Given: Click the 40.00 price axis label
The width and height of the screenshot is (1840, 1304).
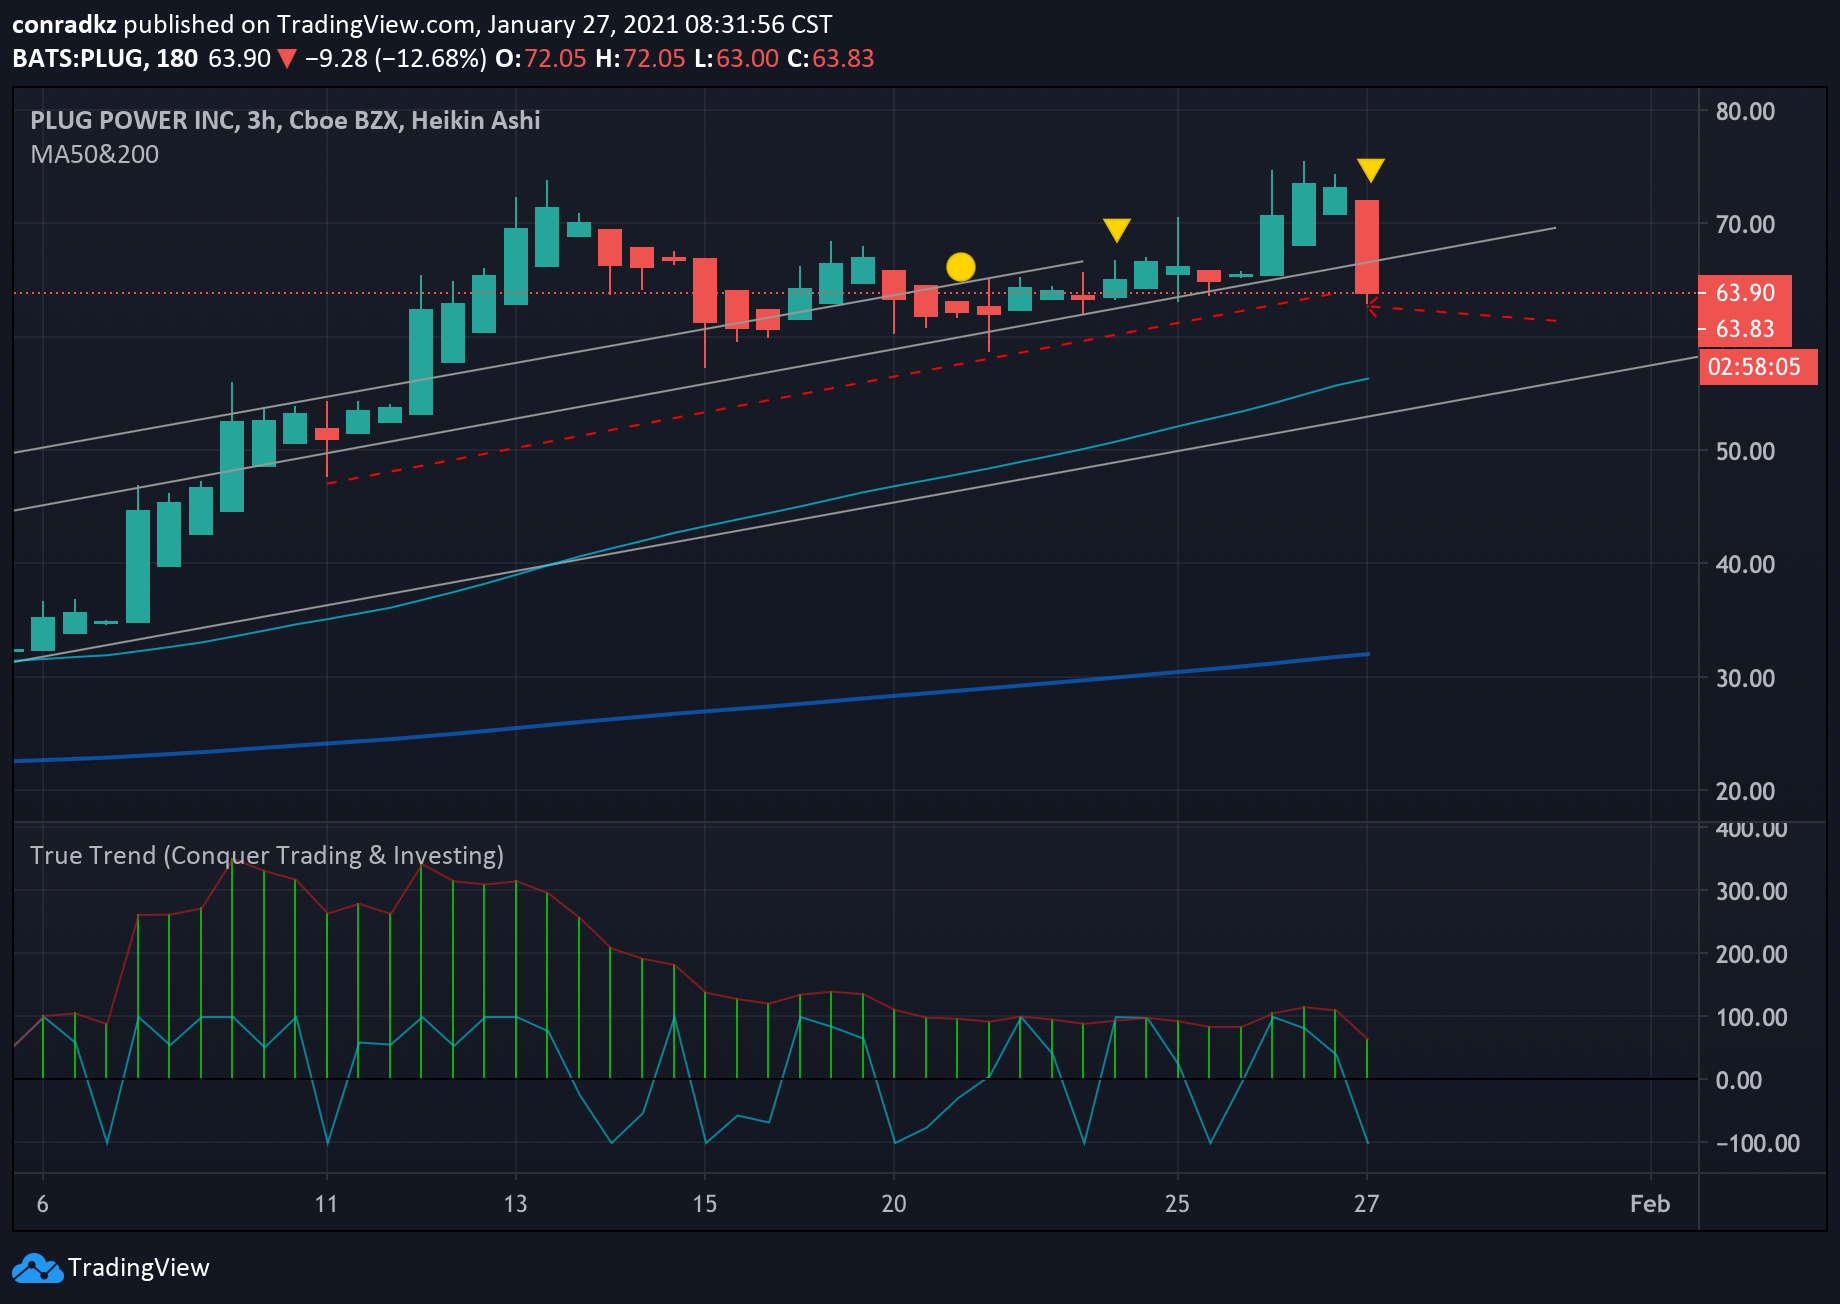Looking at the screenshot, I should pyautogui.click(x=1745, y=564).
